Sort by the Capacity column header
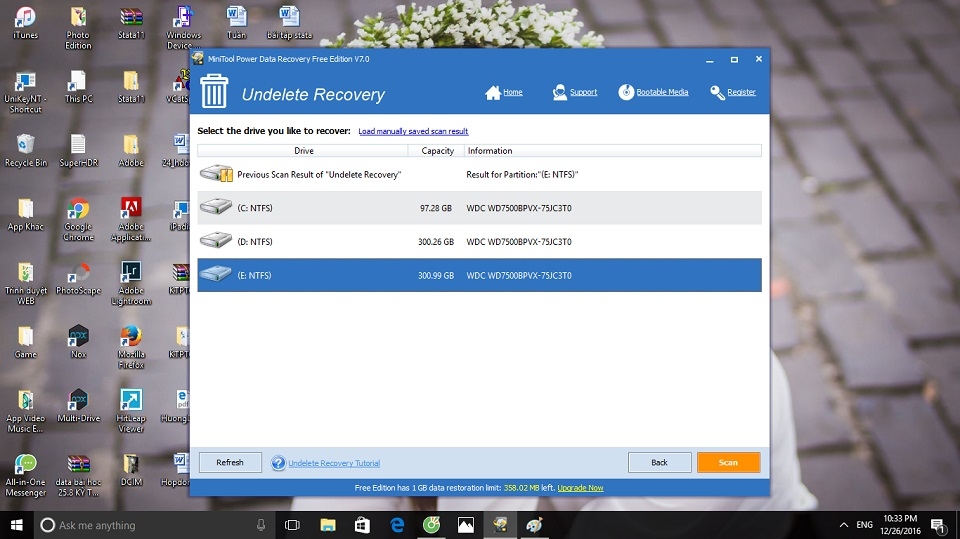Image resolution: width=960 pixels, height=539 pixels. pos(437,151)
